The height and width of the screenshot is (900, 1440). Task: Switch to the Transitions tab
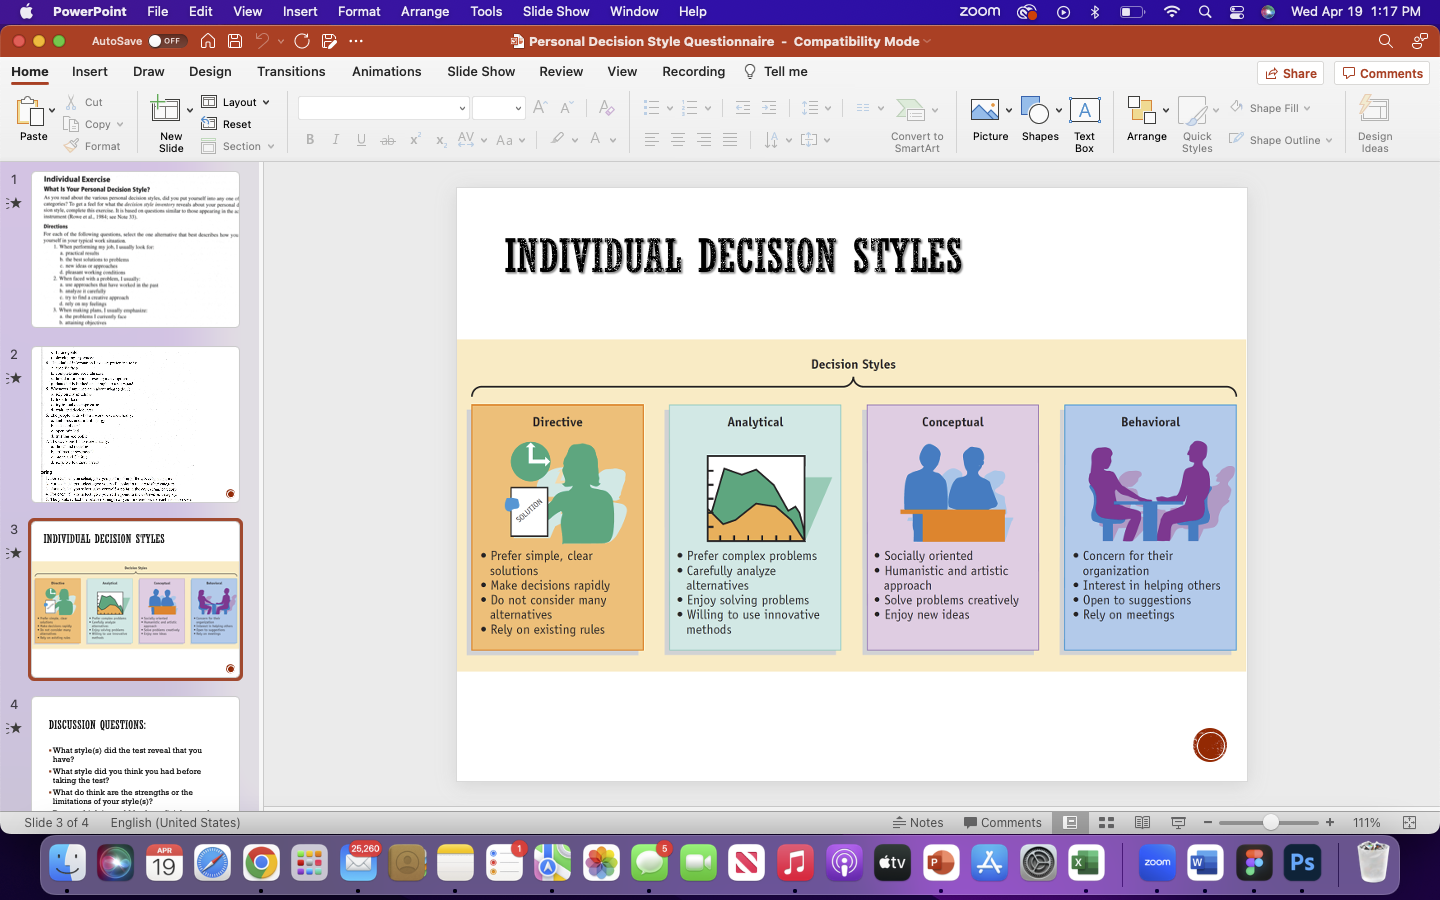tap(291, 72)
